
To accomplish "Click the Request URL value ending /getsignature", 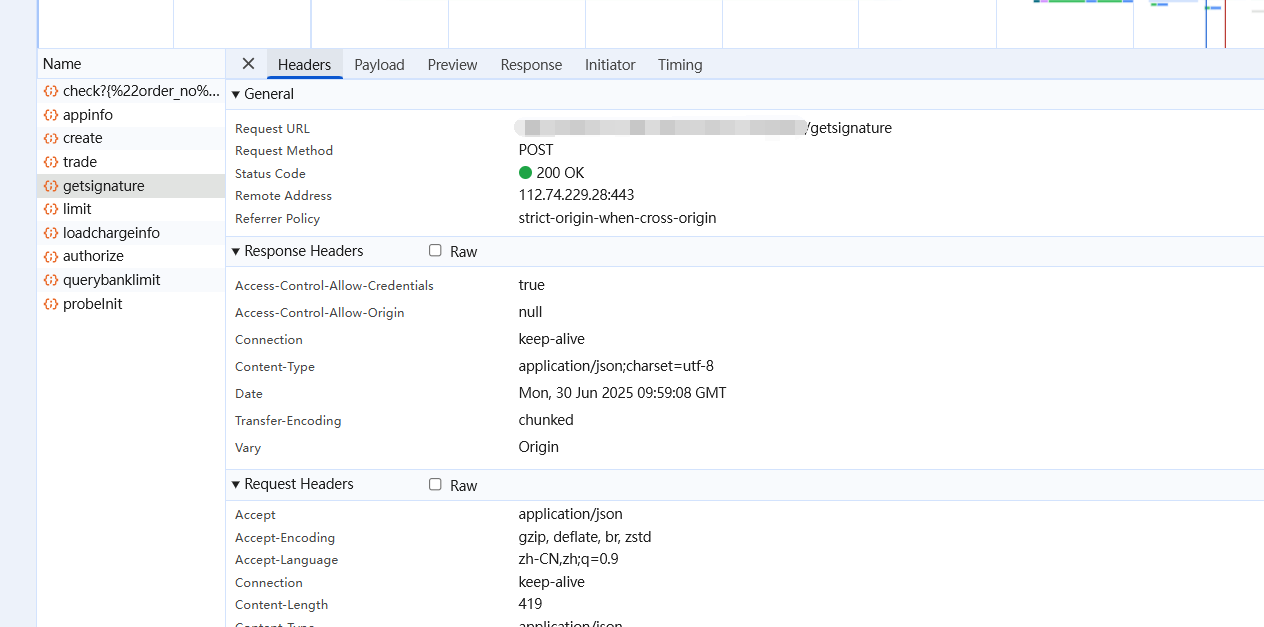I will 705,128.
